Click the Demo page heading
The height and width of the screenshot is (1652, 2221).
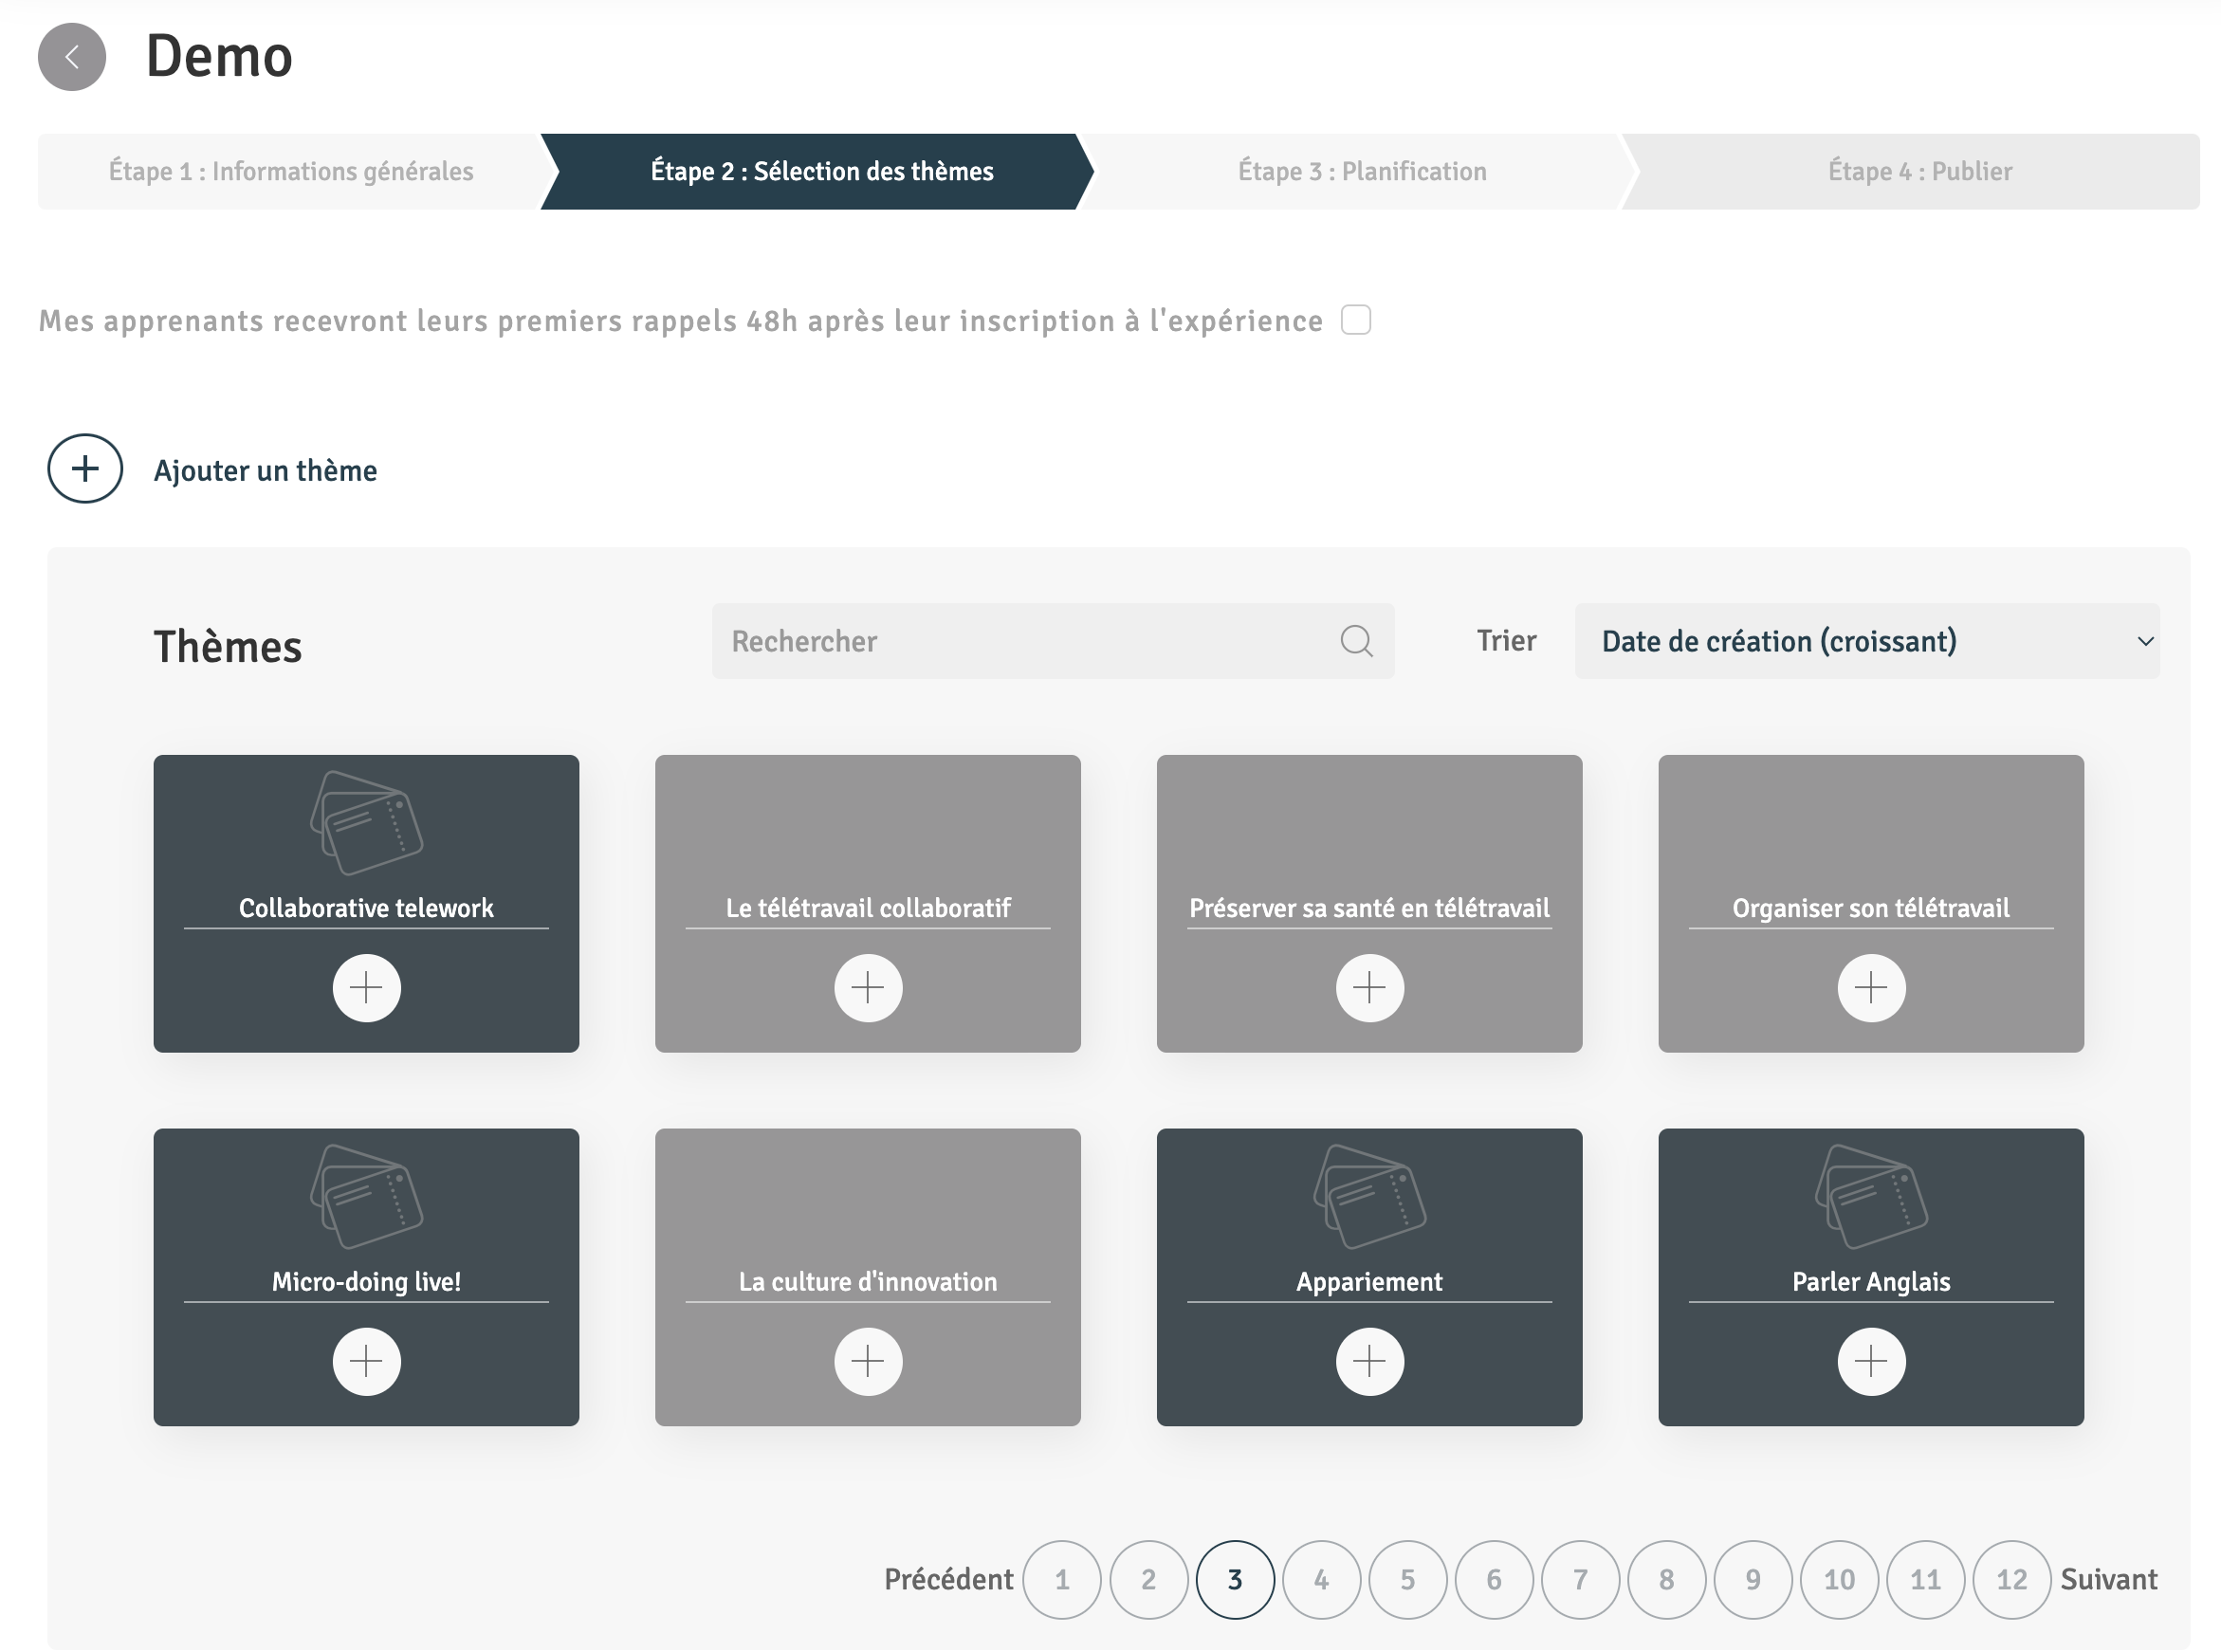(219, 56)
